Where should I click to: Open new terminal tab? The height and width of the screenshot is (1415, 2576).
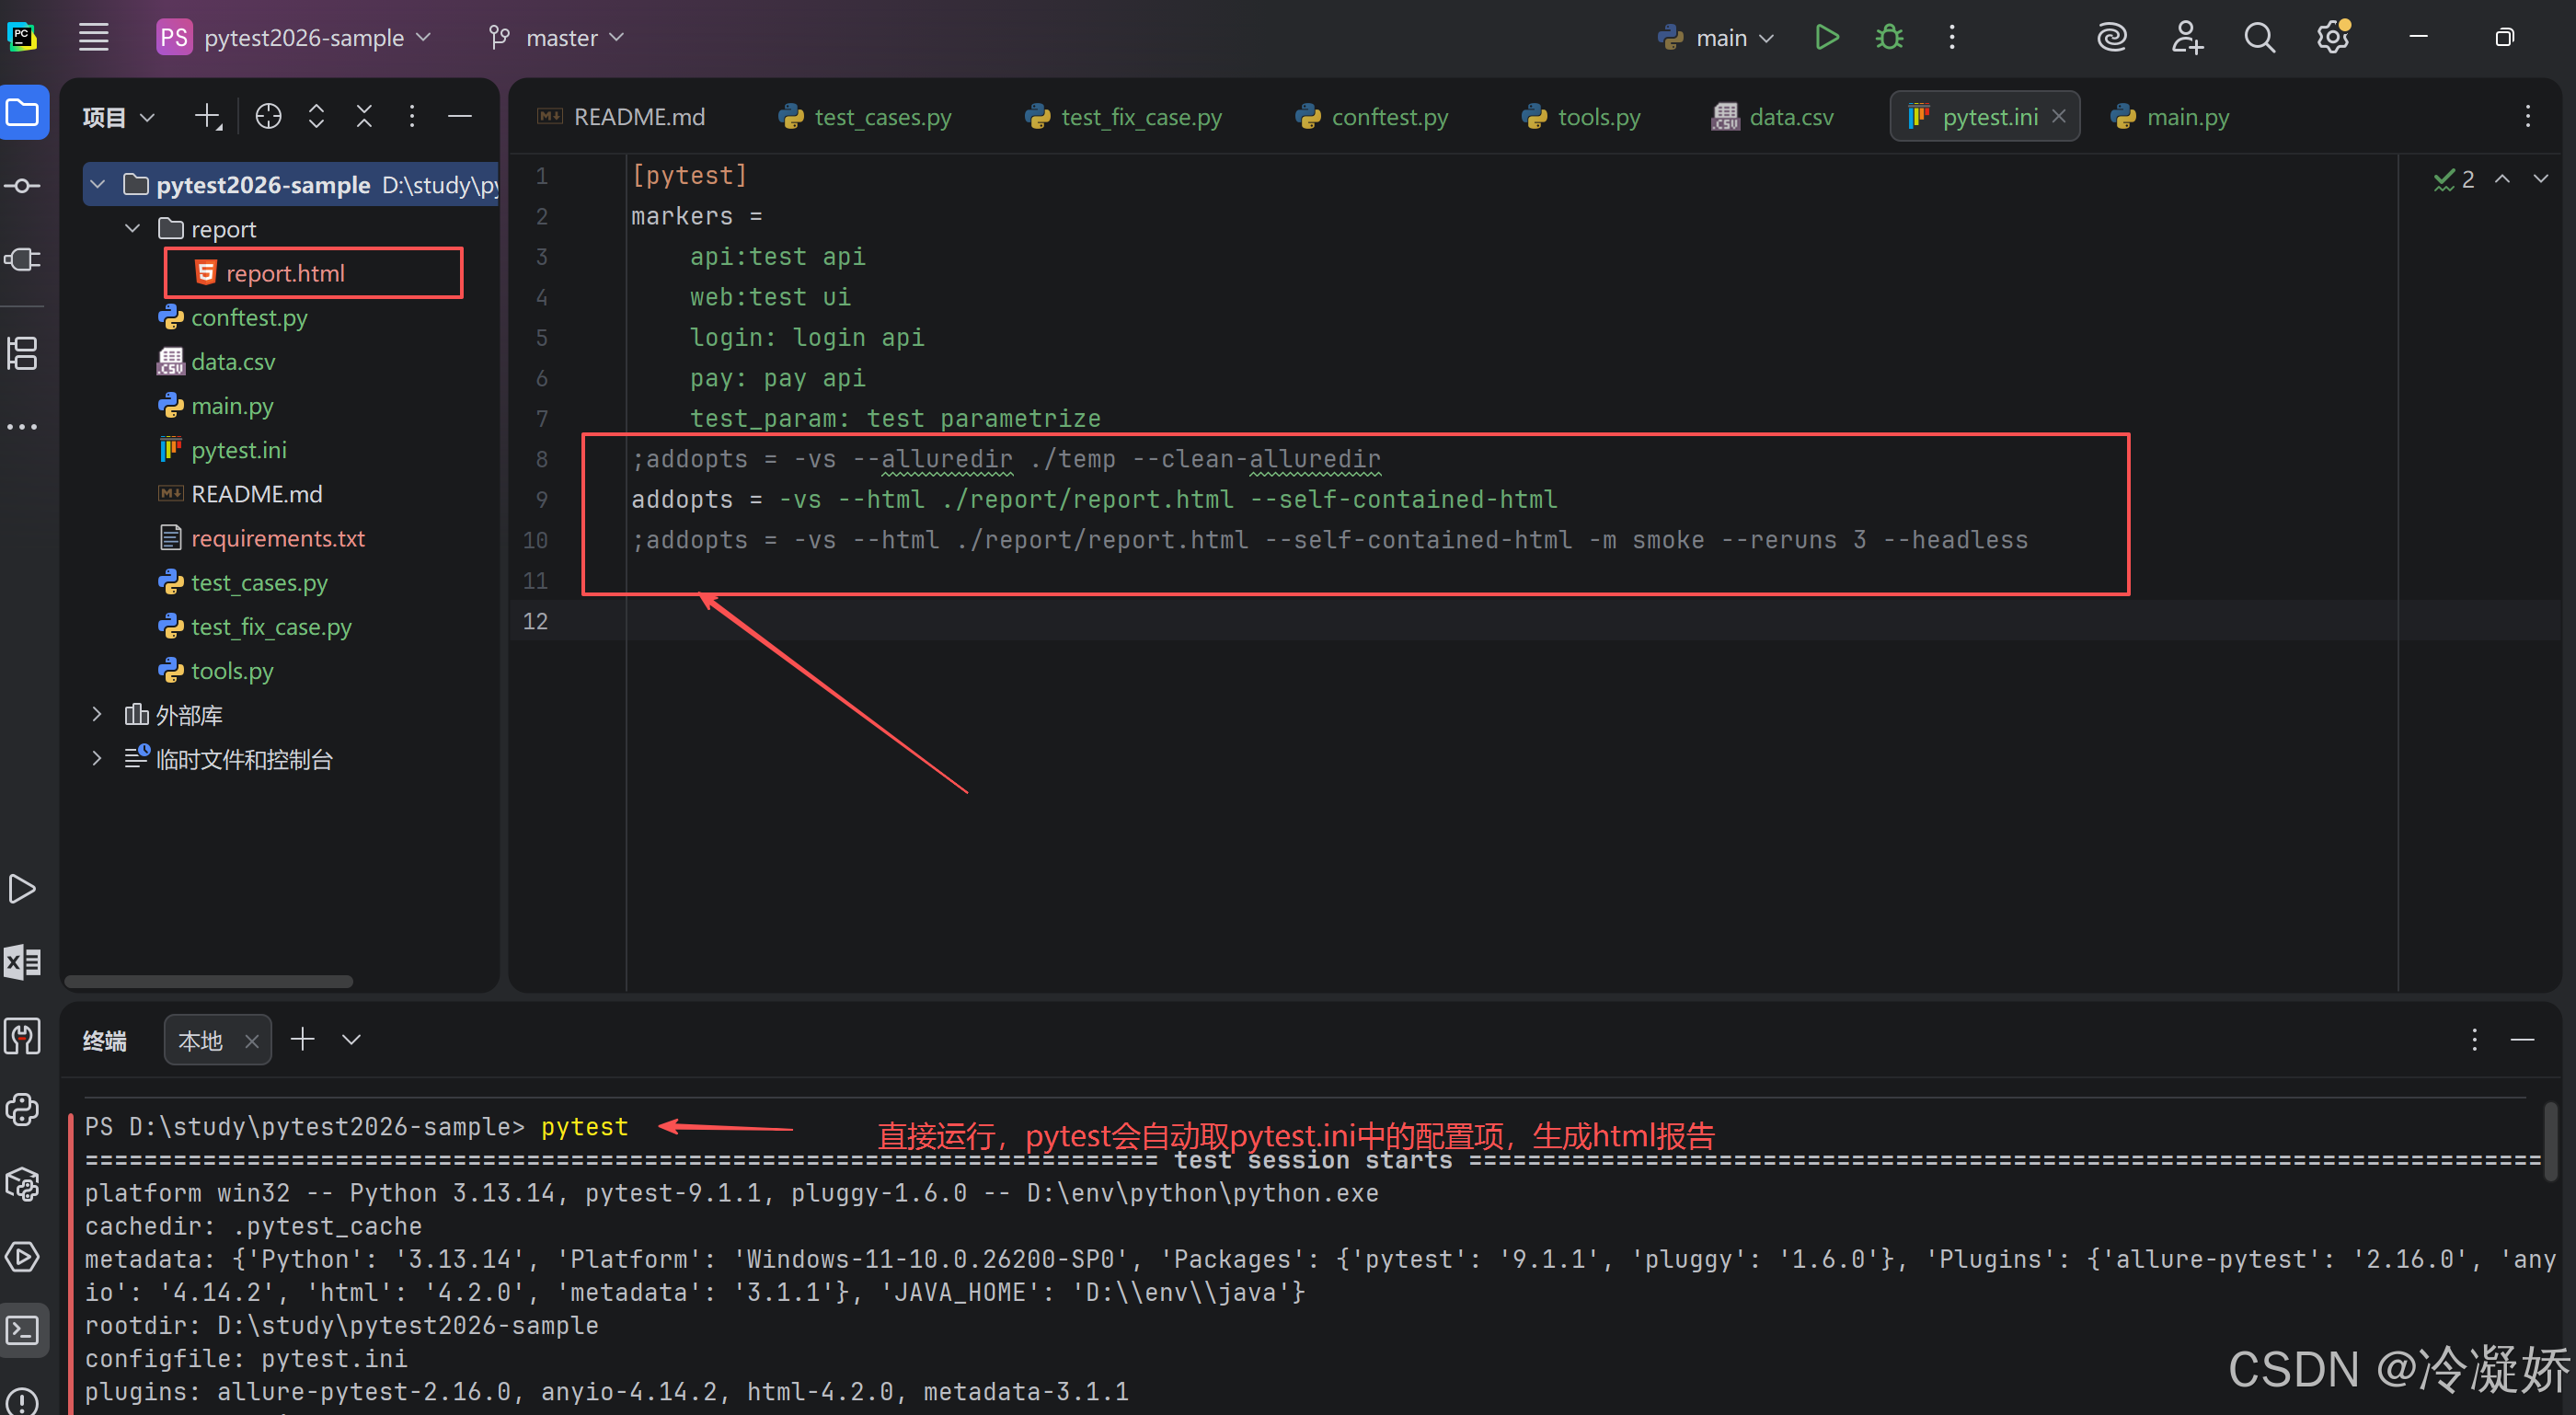(302, 1040)
